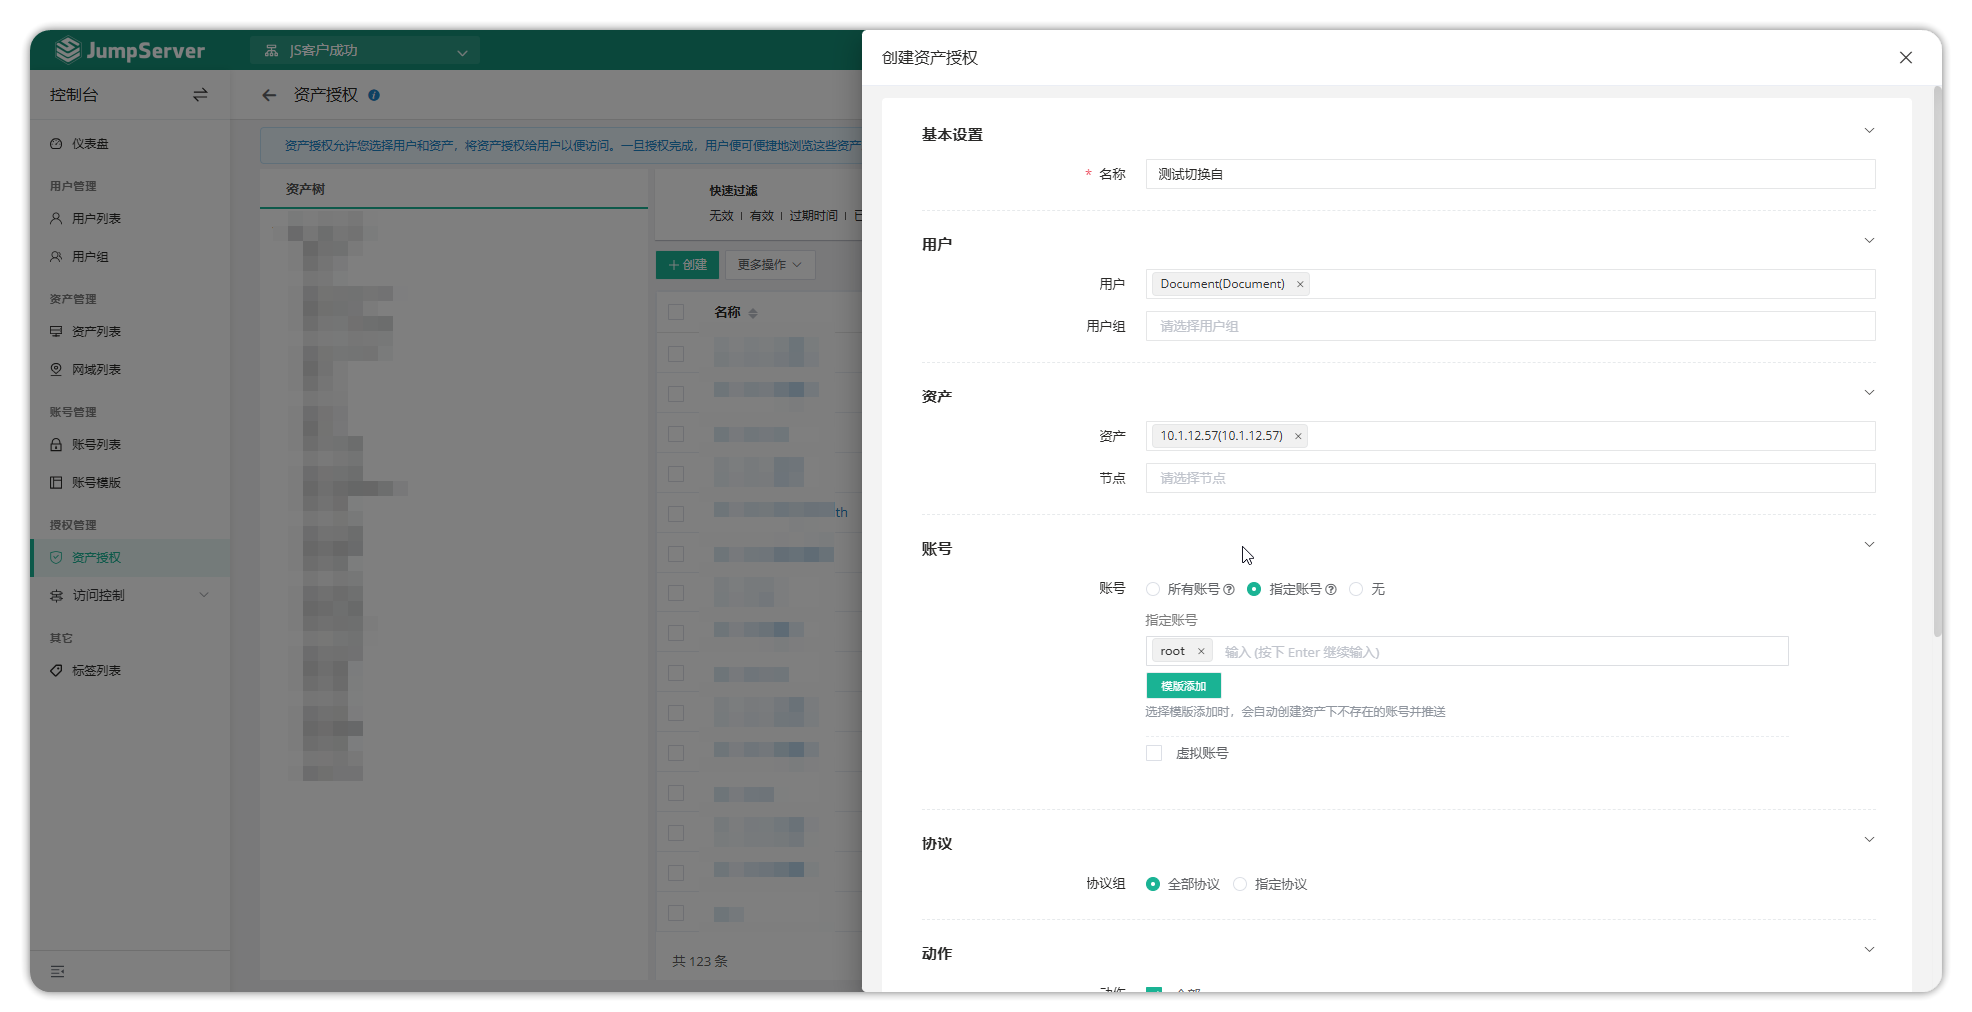
Task: Click the help icon next to 指定账号
Action: 1331,590
